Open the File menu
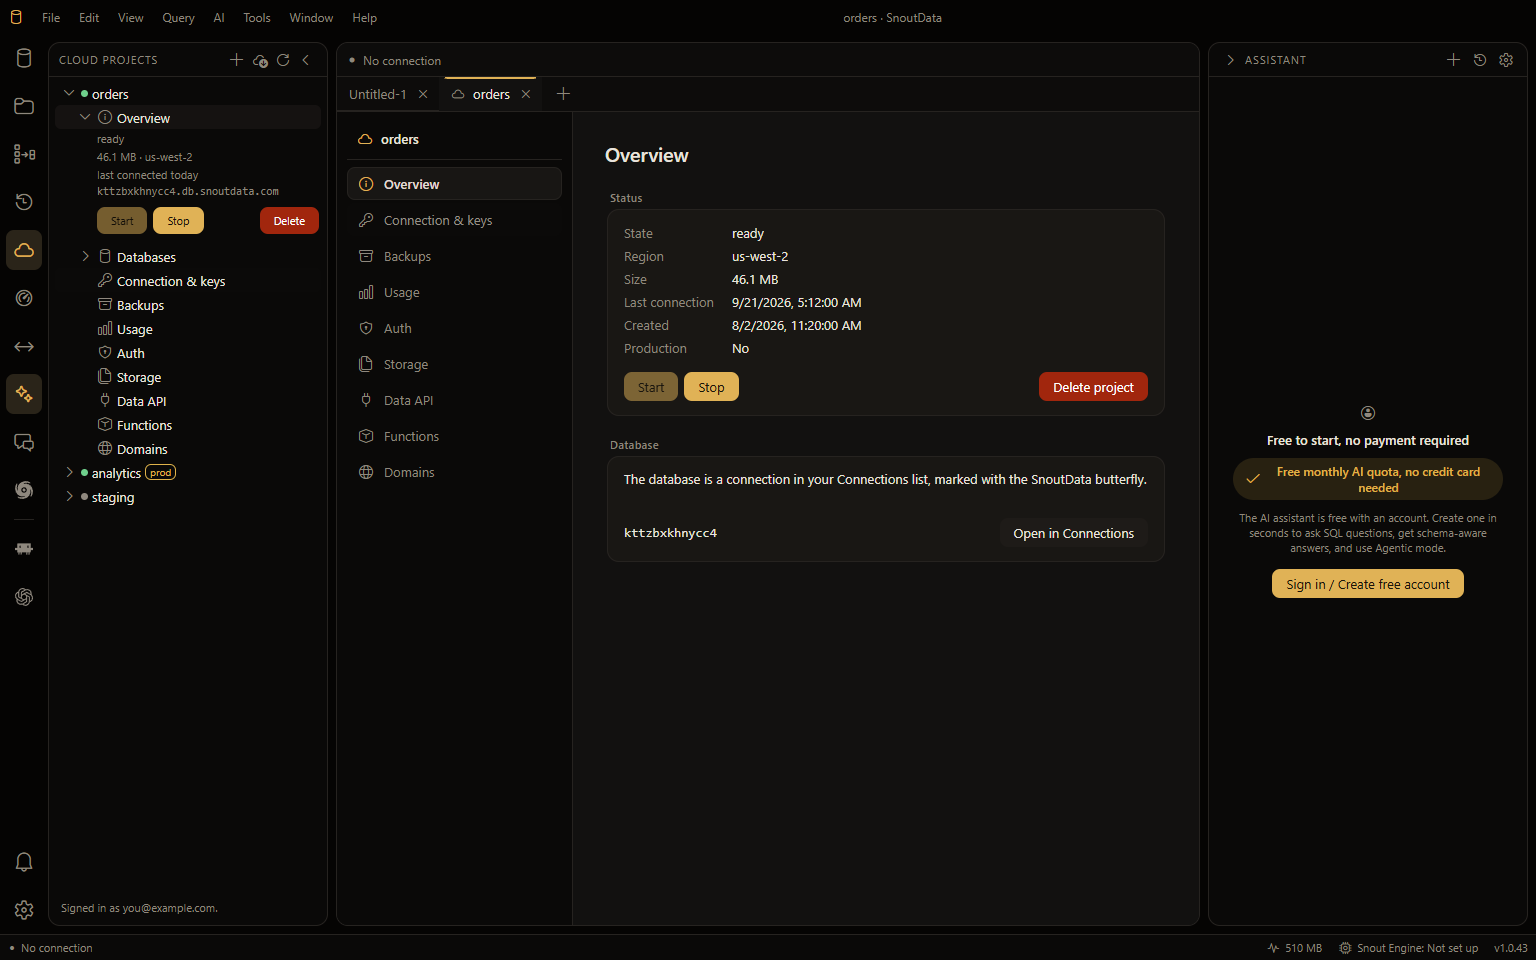The height and width of the screenshot is (960, 1536). (51, 18)
